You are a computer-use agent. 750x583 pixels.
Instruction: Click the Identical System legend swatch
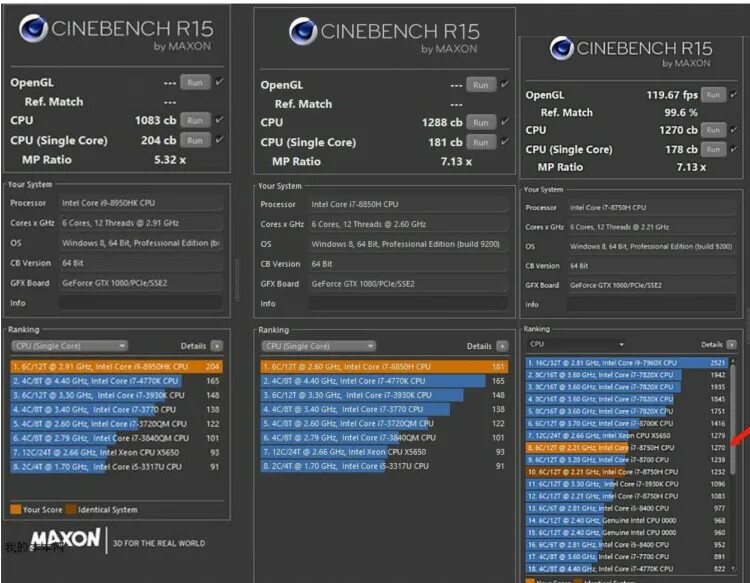(70, 509)
